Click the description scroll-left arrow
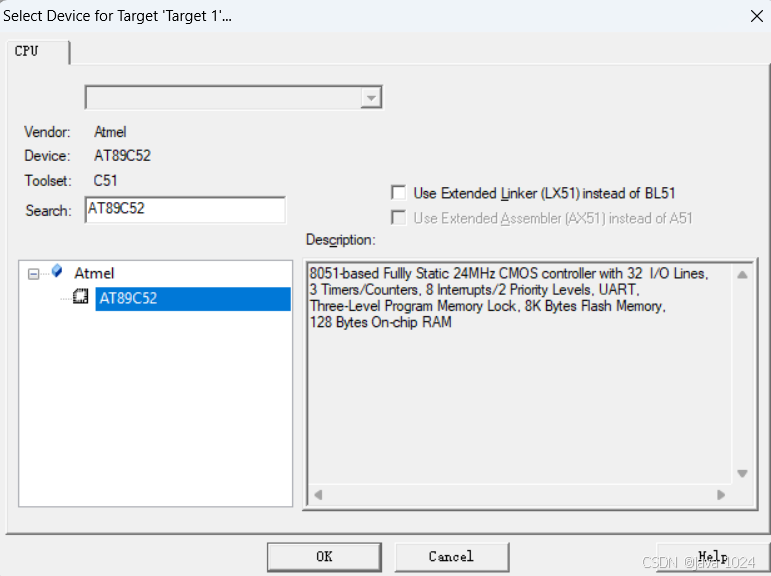The image size is (771, 576). pos(318,494)
